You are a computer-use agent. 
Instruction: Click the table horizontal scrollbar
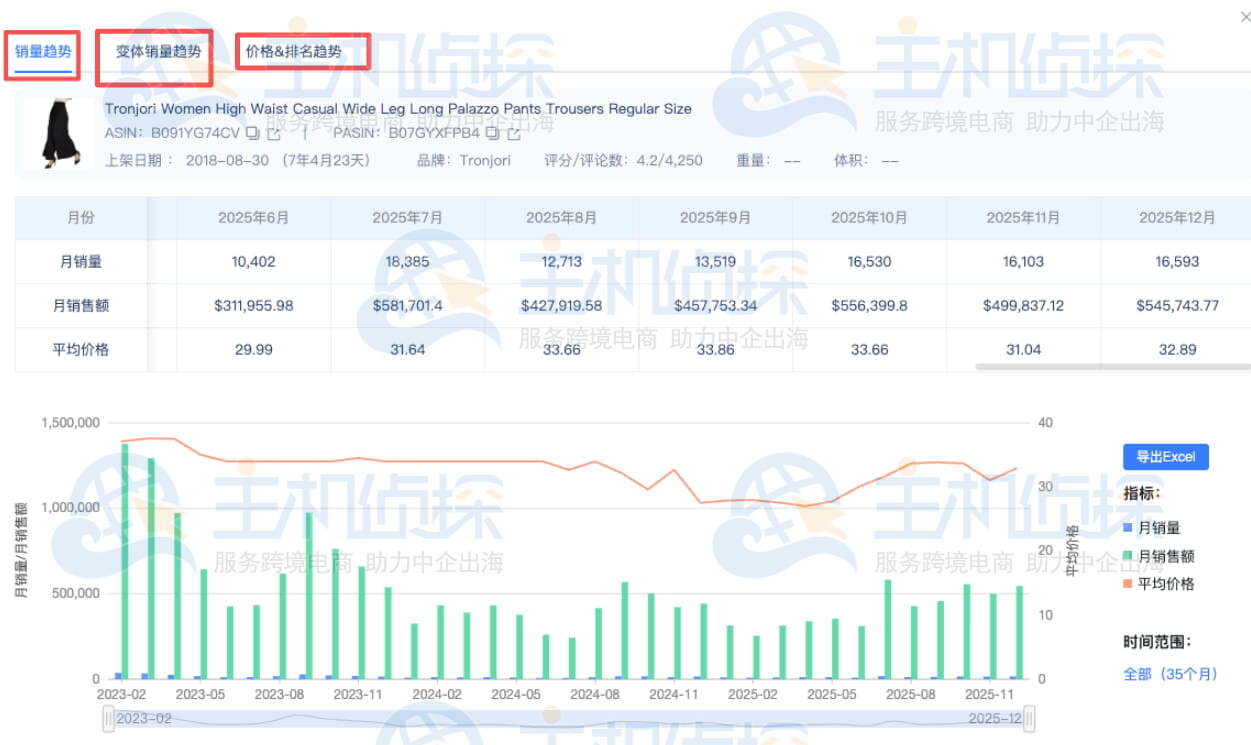tap(1112, 367)
